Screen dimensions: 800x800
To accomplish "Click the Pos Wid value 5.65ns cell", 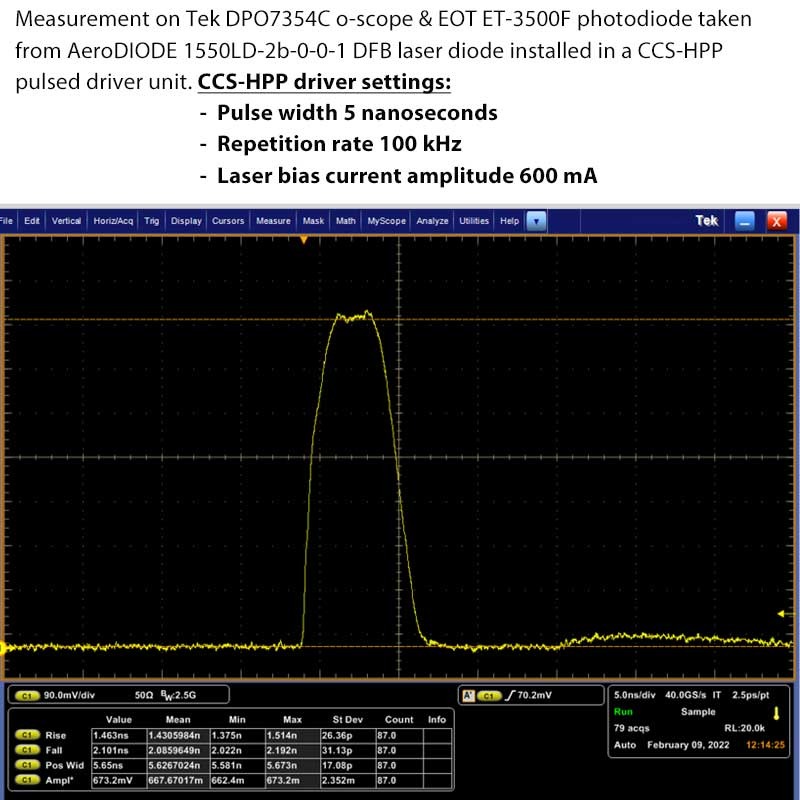I will [x=119, y=765].
